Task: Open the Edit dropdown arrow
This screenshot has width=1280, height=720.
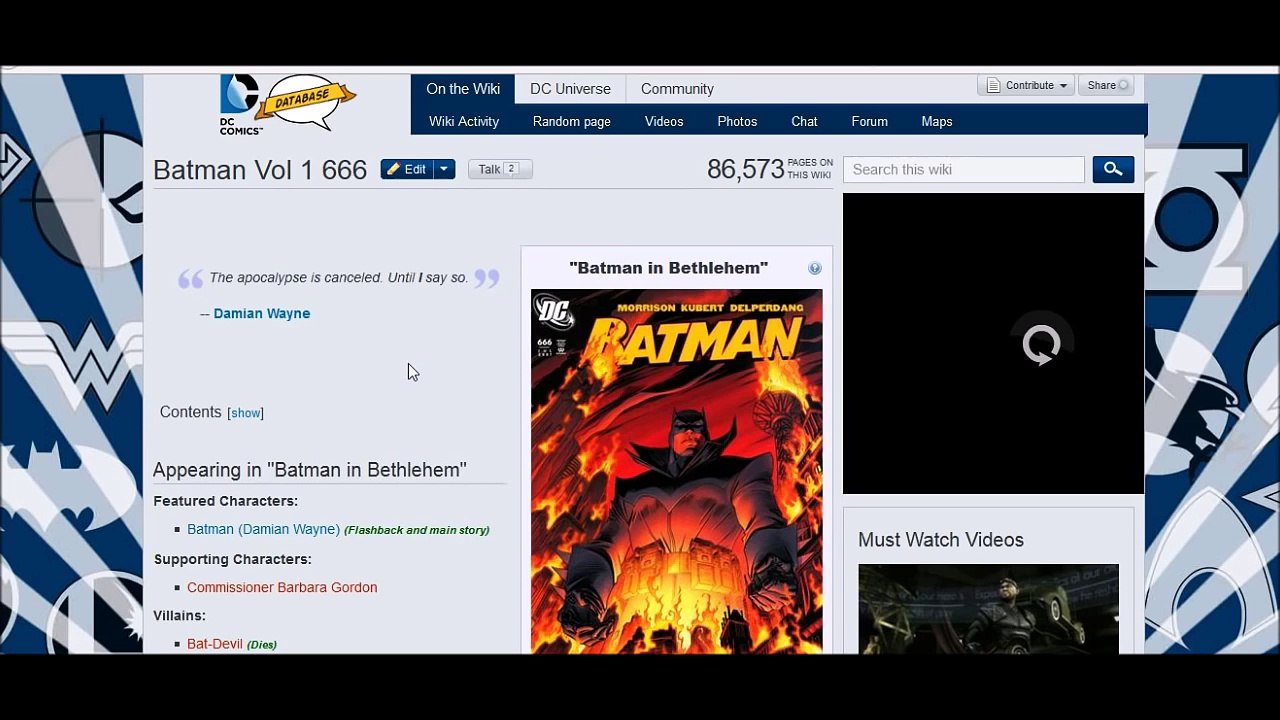Action: point(444,169)
